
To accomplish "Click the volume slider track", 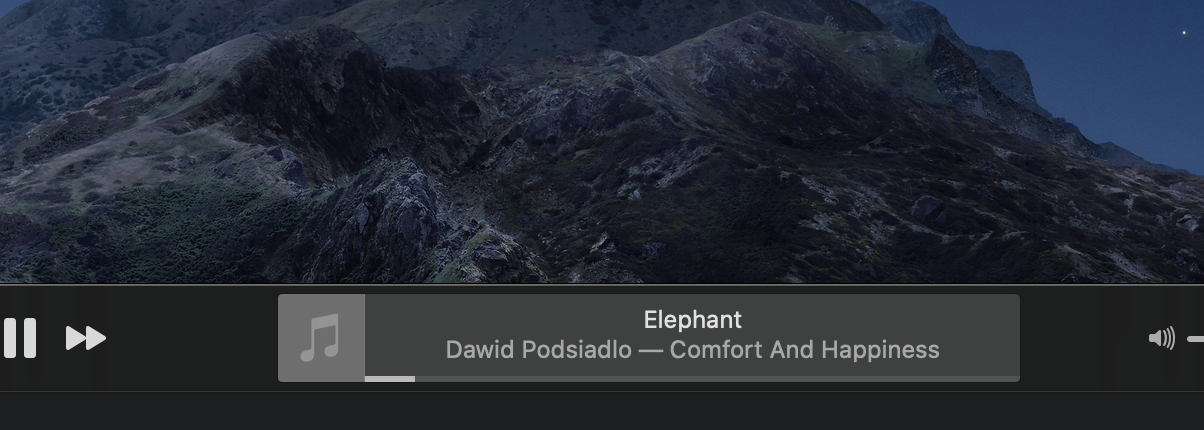I will 1195,340.
